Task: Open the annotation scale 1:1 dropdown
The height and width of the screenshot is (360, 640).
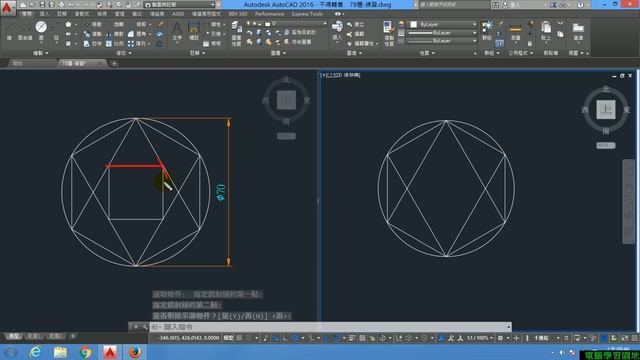Action: pos(480,338)
